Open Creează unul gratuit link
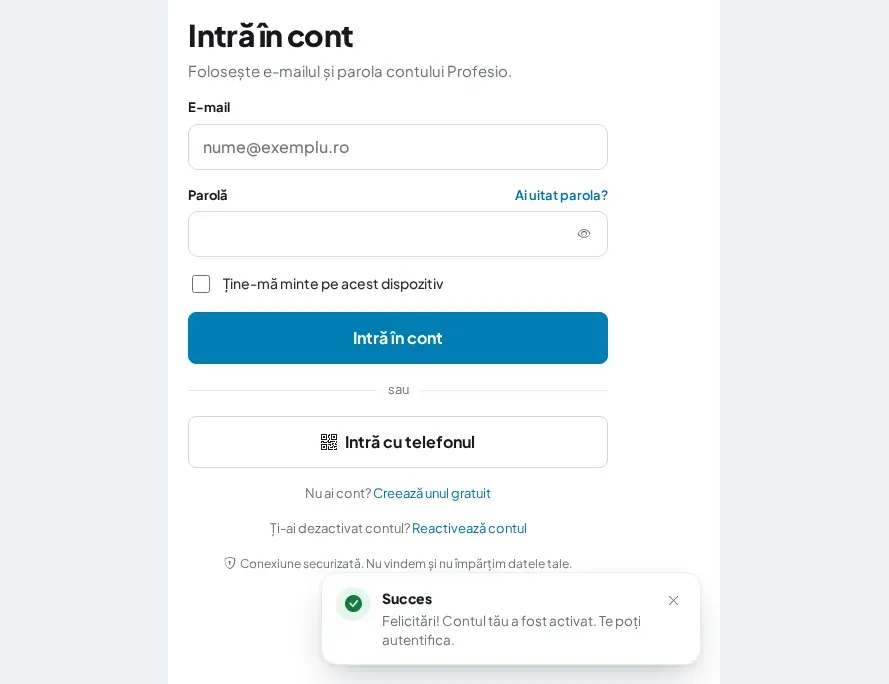 pos(431,493)
